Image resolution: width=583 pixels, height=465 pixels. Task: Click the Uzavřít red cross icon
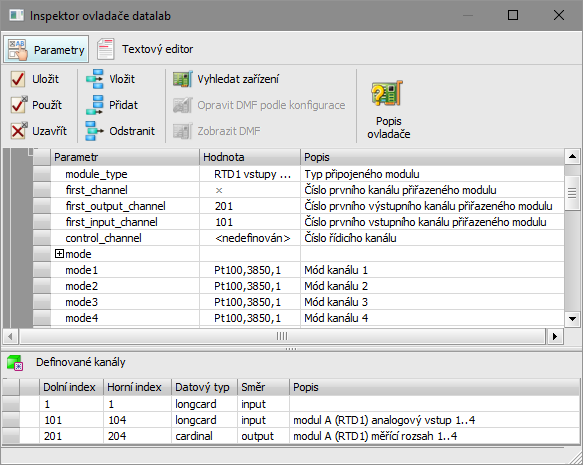pyautogui.click(x=19, y=130)
